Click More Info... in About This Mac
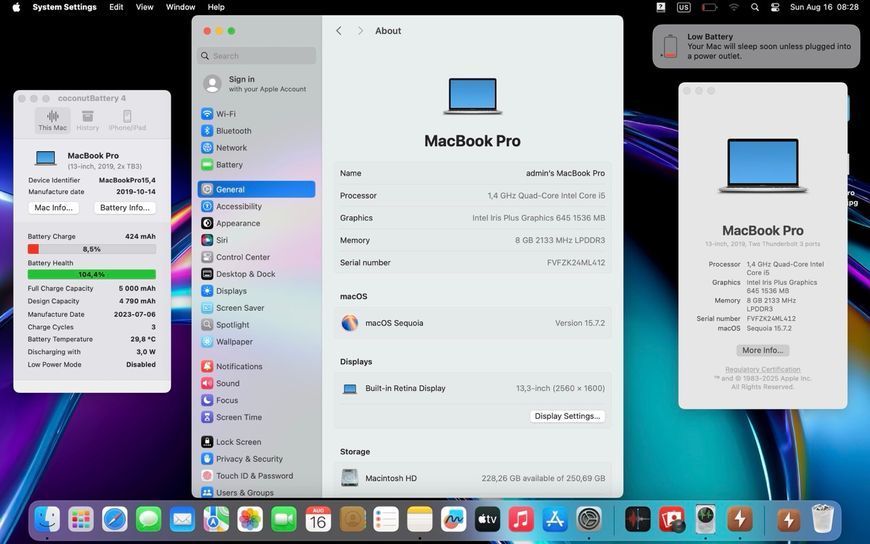Screen dimensions: 870x544 coord(762,350)
